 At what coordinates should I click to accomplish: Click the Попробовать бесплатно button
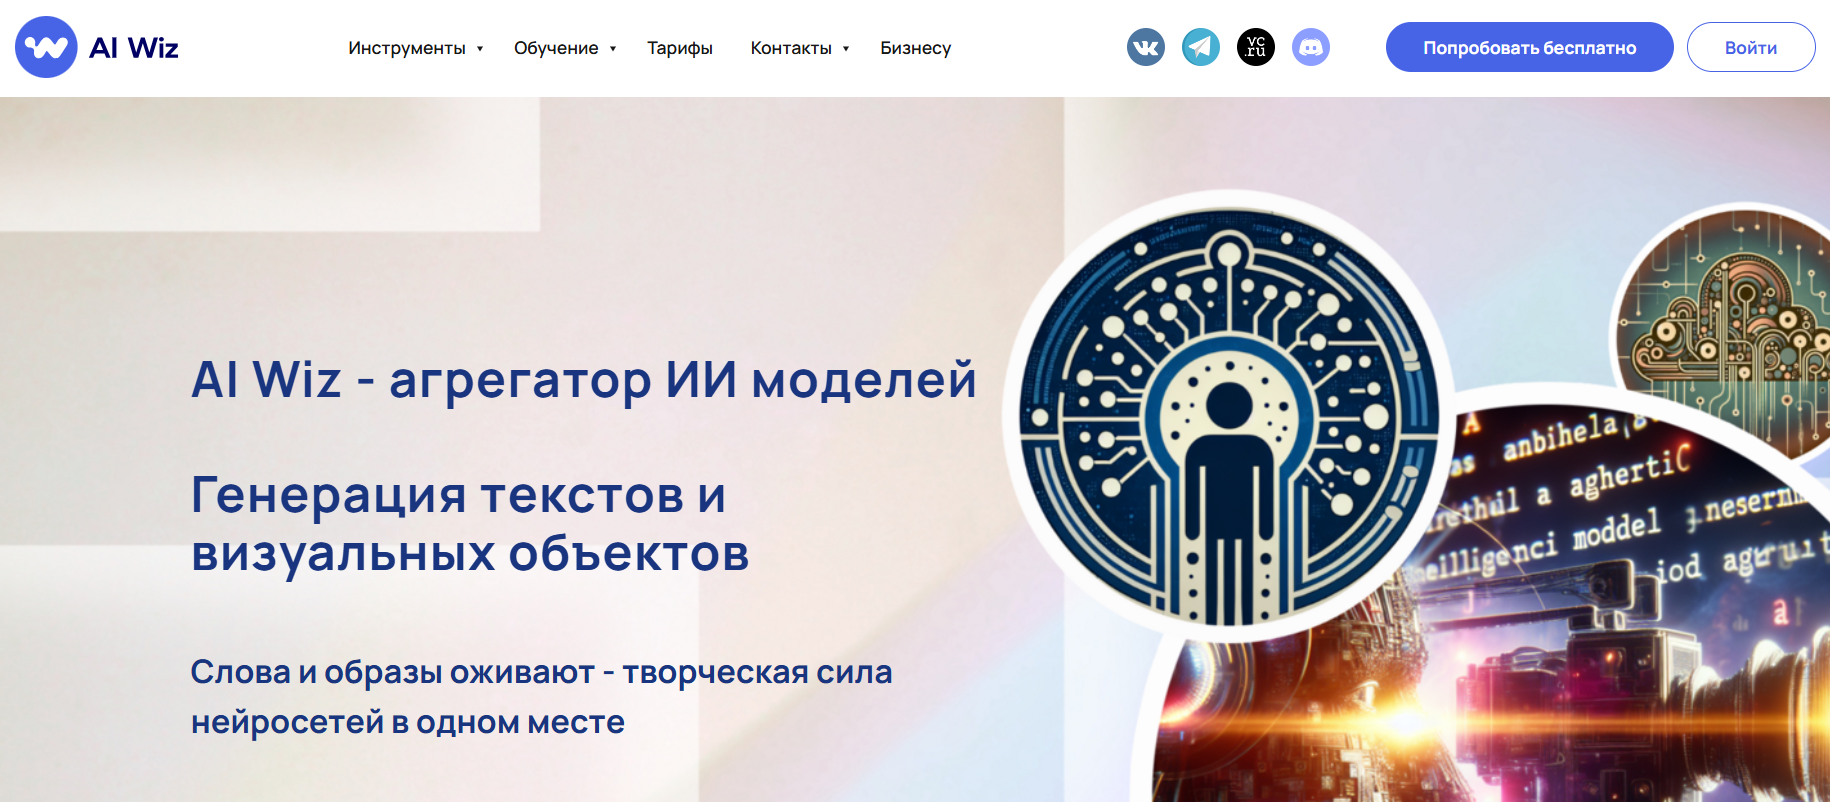[1530, 47]
